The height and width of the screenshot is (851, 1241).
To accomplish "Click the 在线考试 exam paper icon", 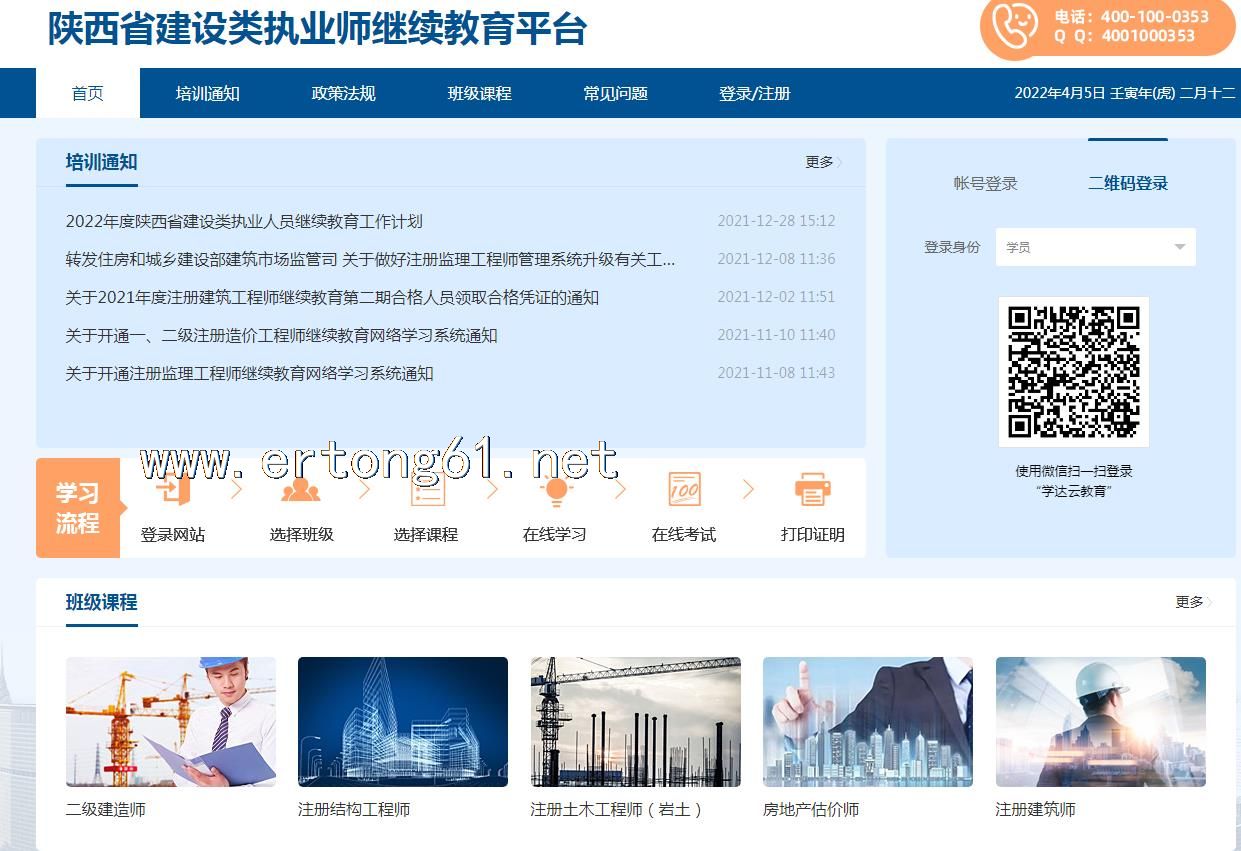I will tap(684, 490).
